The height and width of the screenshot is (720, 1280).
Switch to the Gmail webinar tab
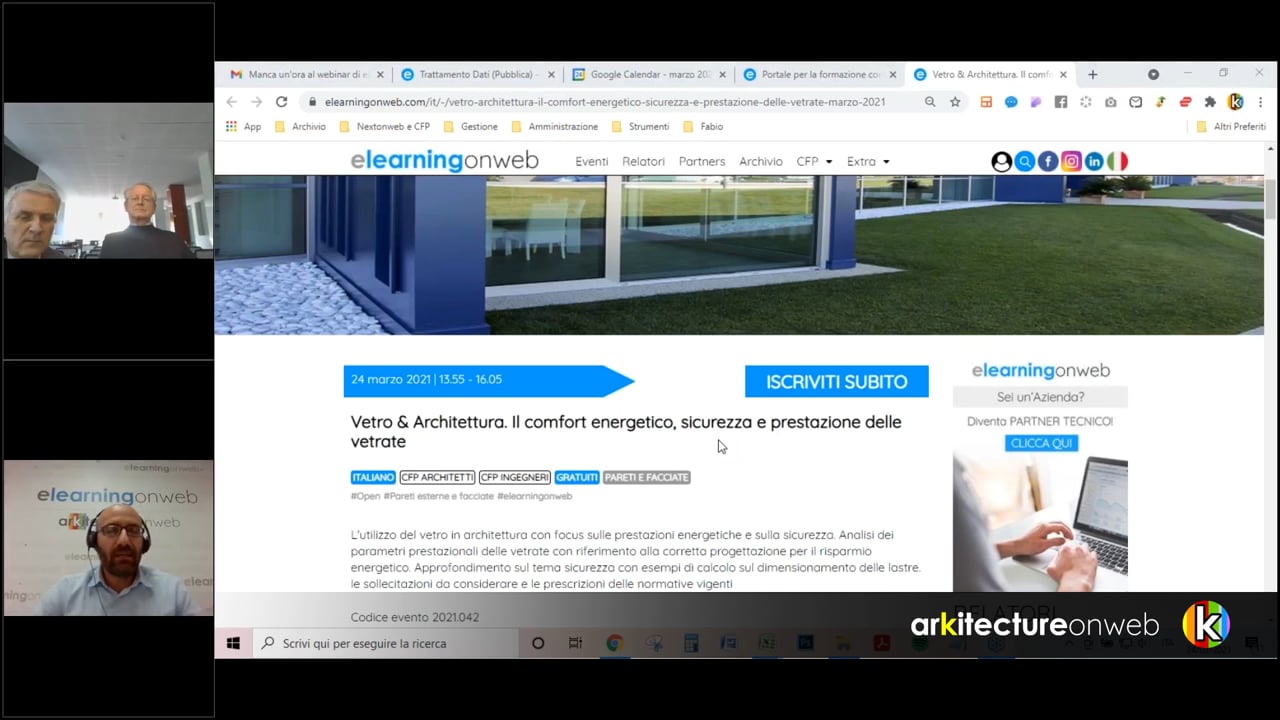[307, 74]
